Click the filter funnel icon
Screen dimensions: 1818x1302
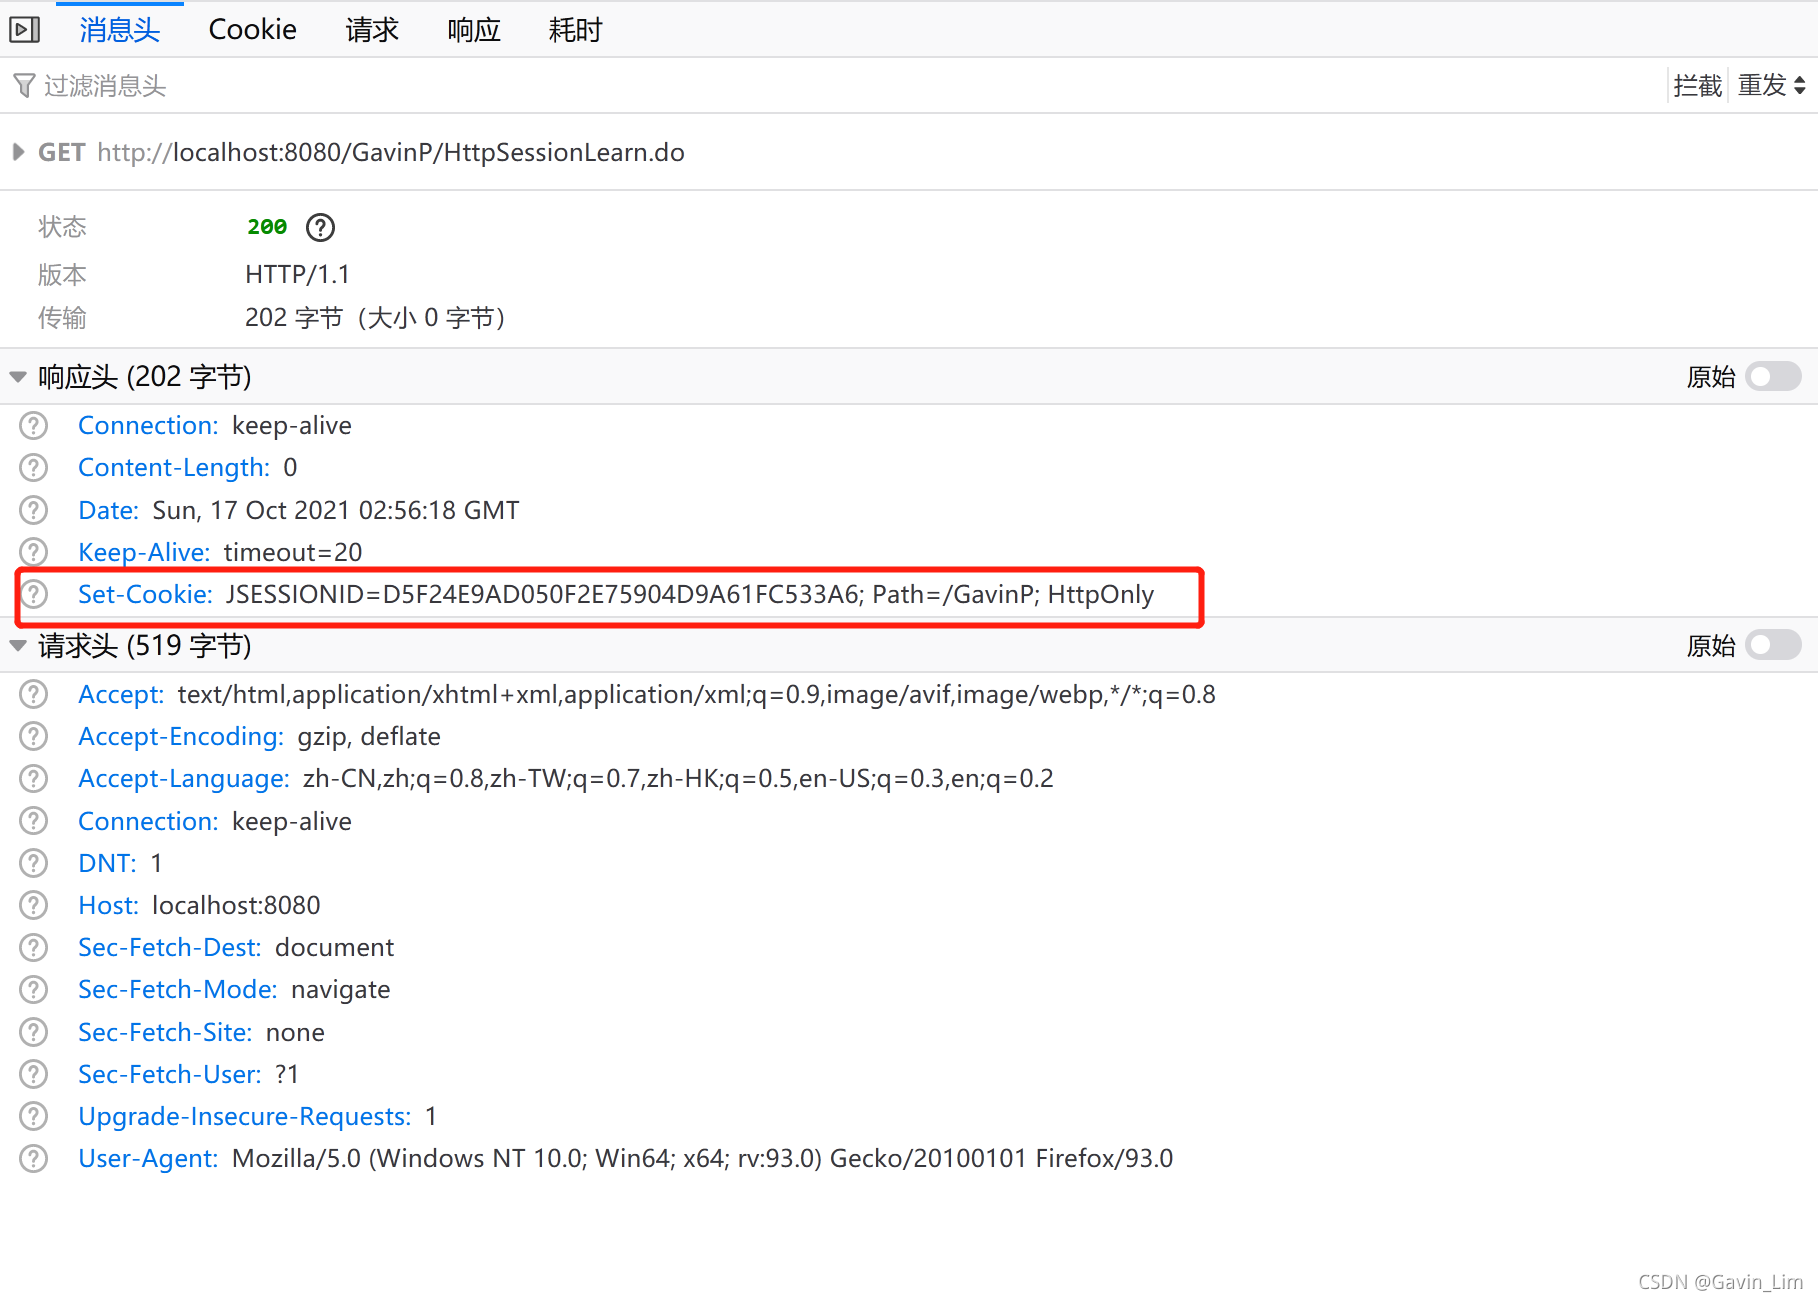coord(24,86)
